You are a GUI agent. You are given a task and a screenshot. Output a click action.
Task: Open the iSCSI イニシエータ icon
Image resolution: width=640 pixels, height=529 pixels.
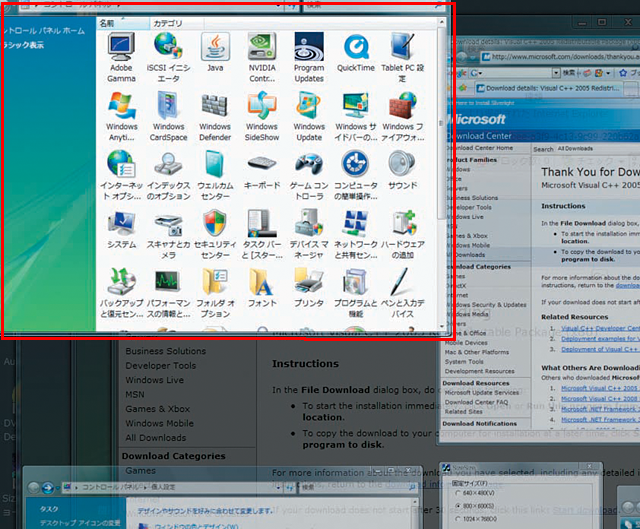pos(168,58)
